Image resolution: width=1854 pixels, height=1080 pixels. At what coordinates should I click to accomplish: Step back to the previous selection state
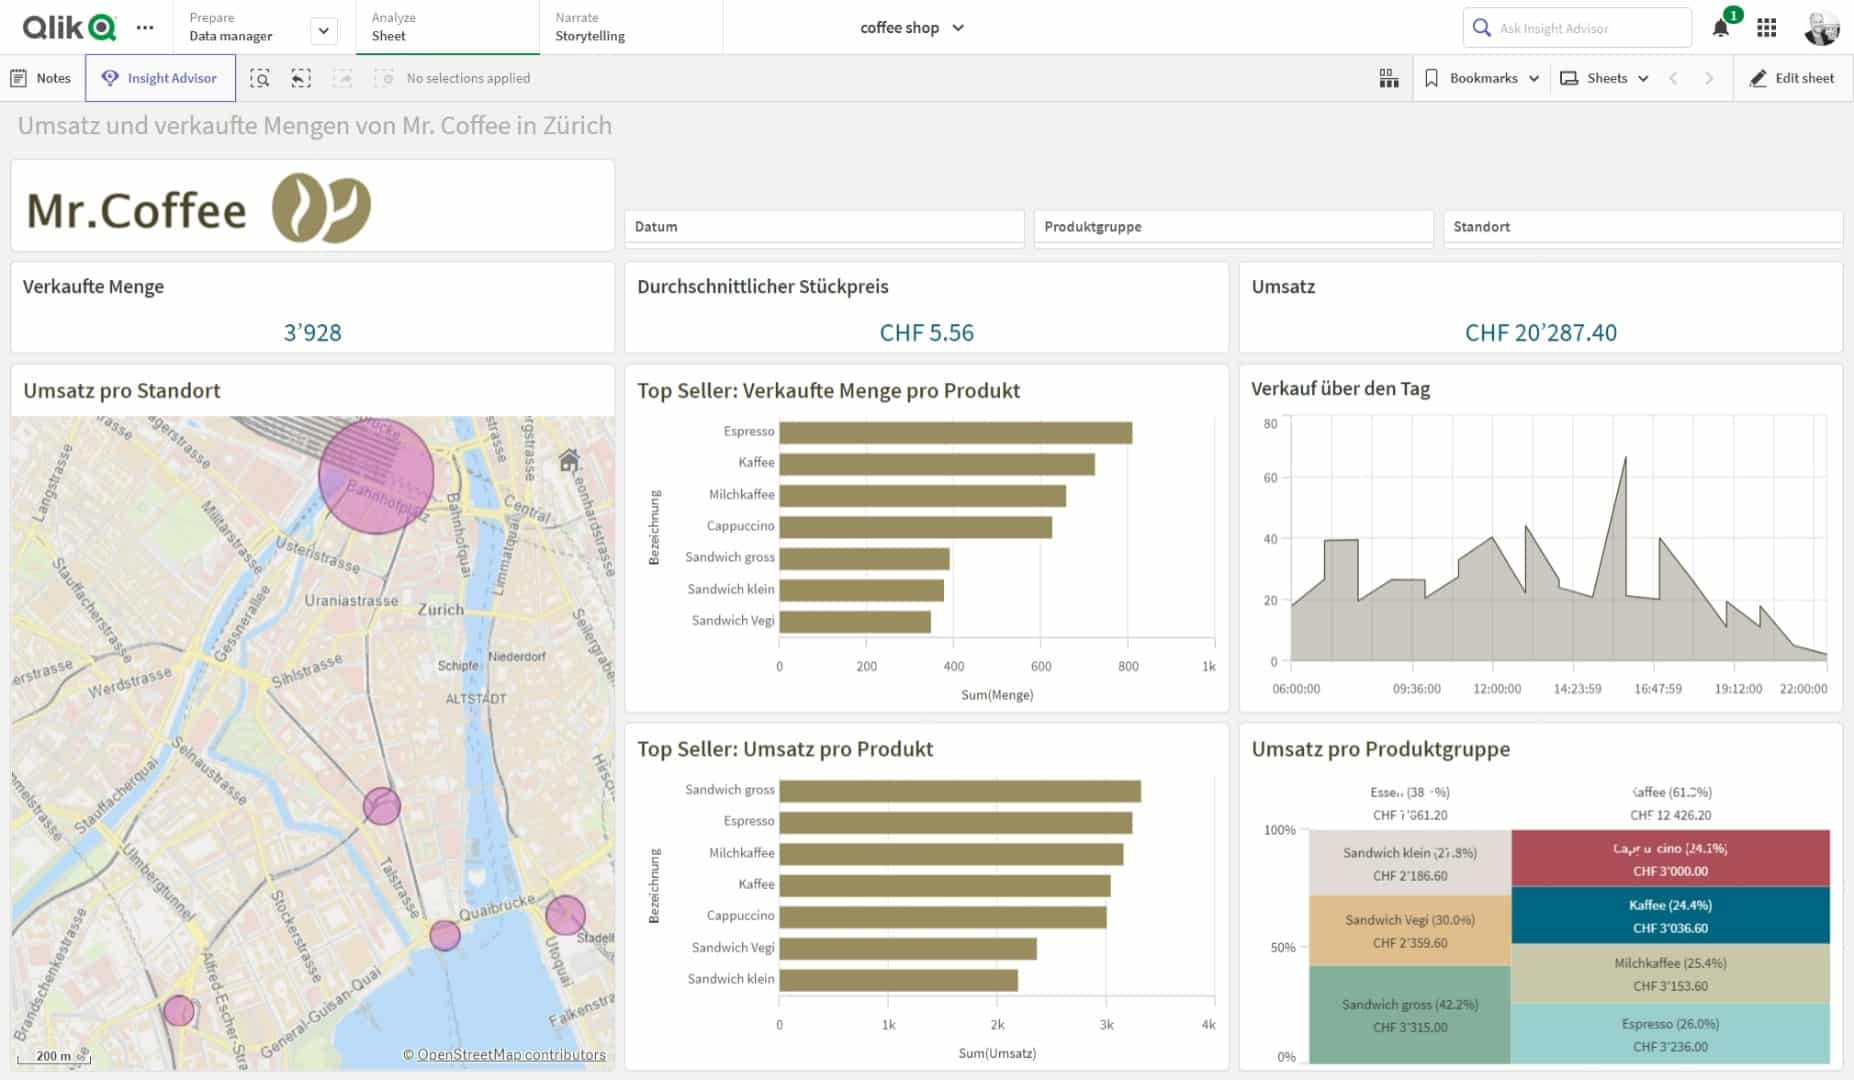(301, 77)
